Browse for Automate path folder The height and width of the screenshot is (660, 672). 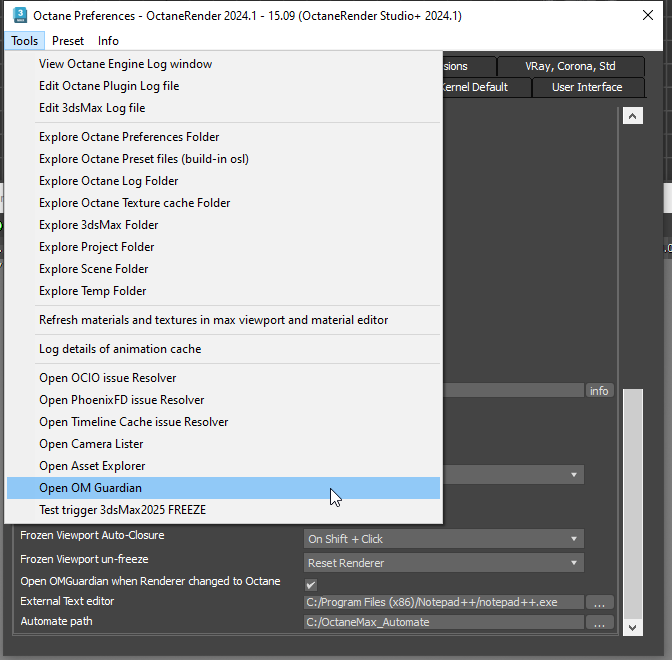[x=598, y=622]
